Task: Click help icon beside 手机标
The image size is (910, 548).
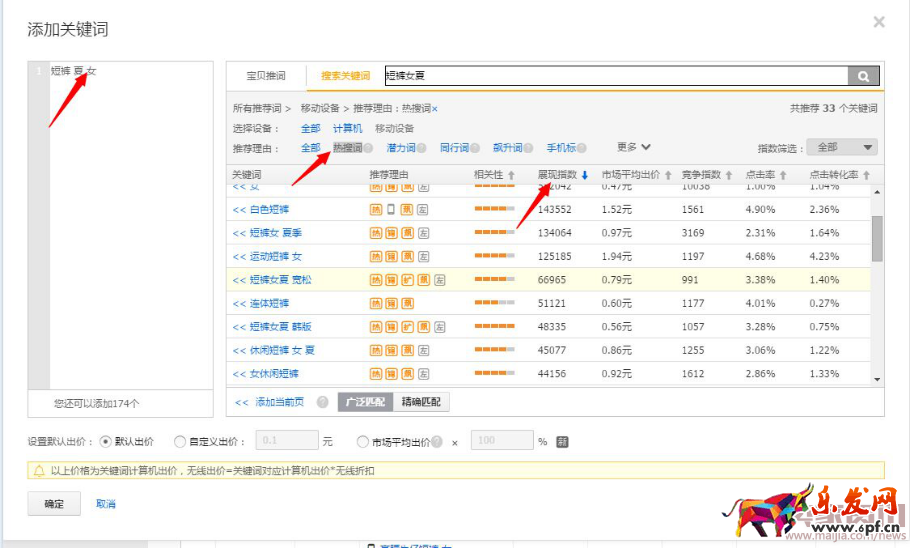Action: coord(582,148)
